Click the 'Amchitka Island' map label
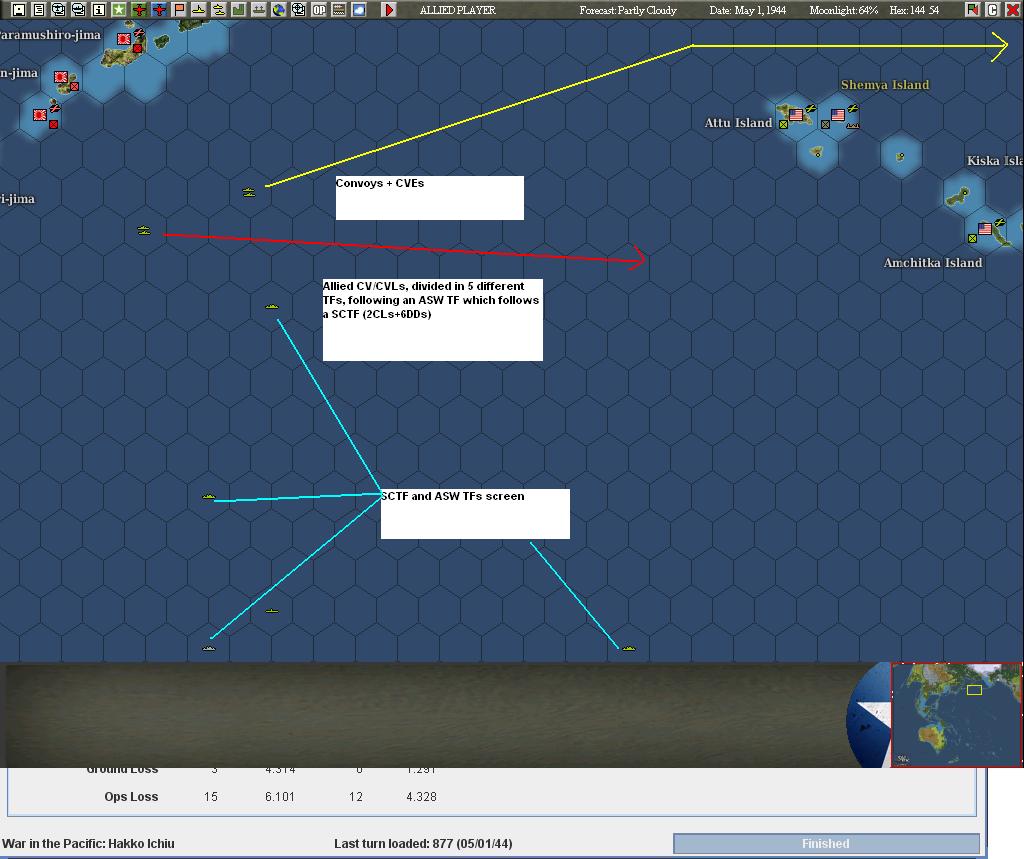1024x859 pixels. [933, 263]
